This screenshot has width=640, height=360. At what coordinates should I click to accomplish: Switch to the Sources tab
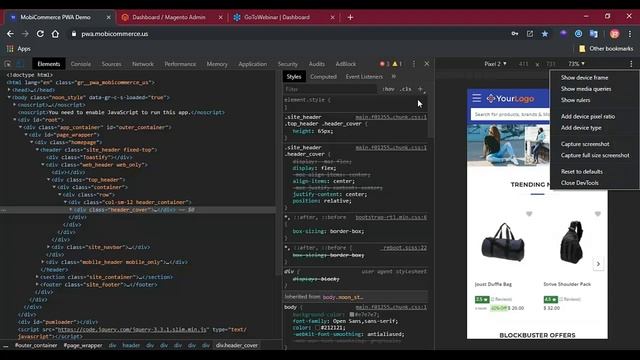point(111,64)
